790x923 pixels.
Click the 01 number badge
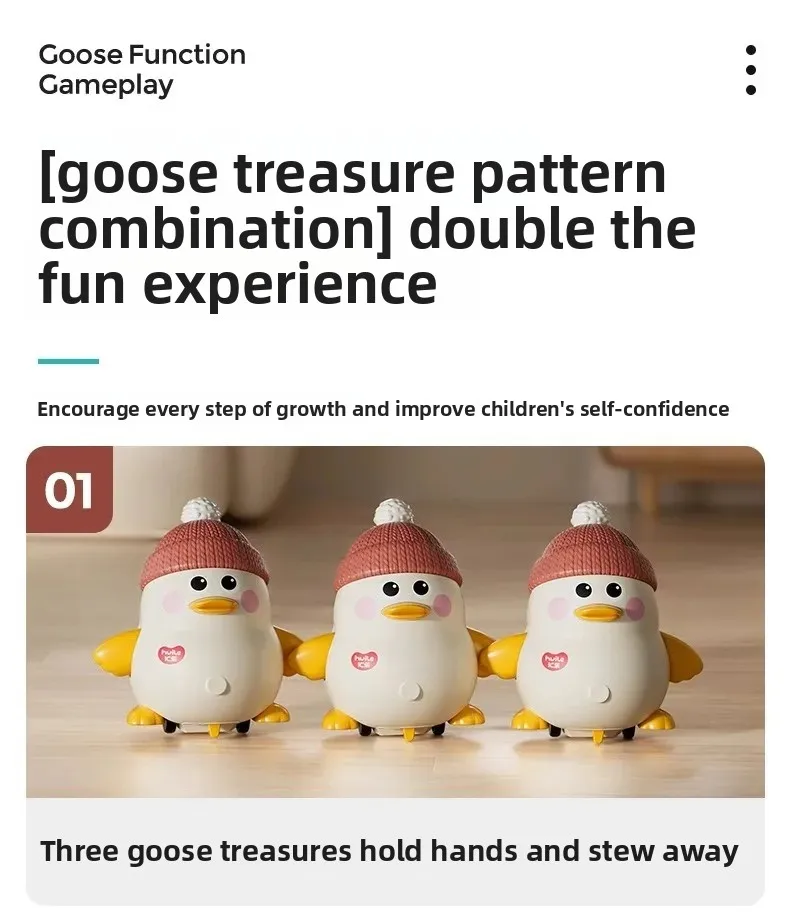tap(69, 490)
